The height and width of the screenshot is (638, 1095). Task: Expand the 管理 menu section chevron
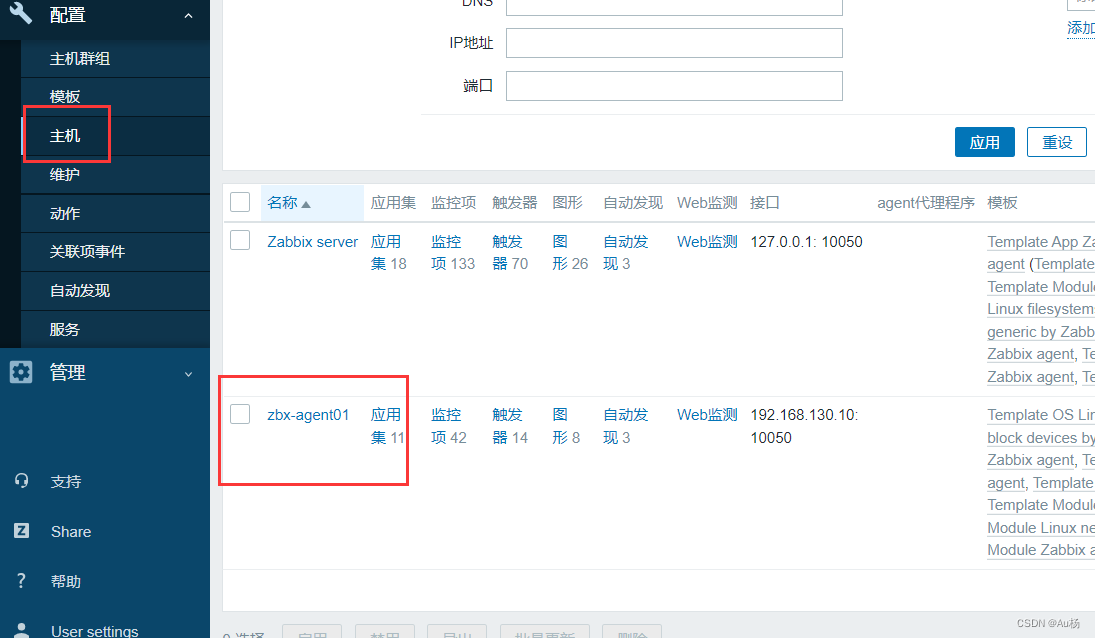tap(189, 374)
